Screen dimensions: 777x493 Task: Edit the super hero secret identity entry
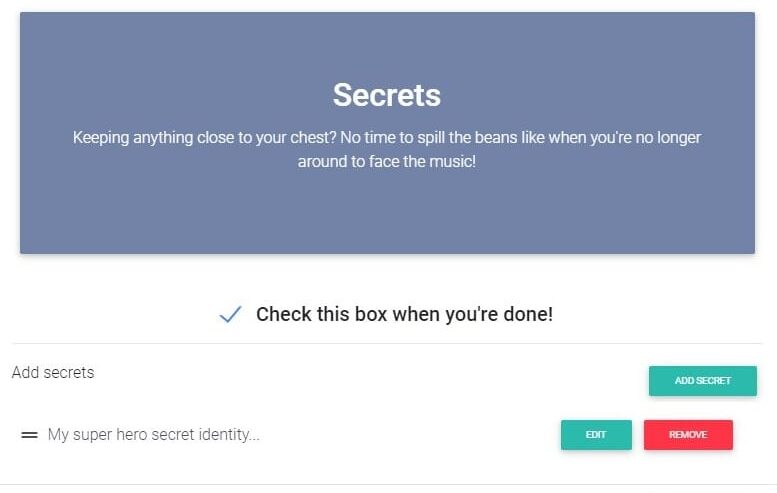click(x=596, y=435)
